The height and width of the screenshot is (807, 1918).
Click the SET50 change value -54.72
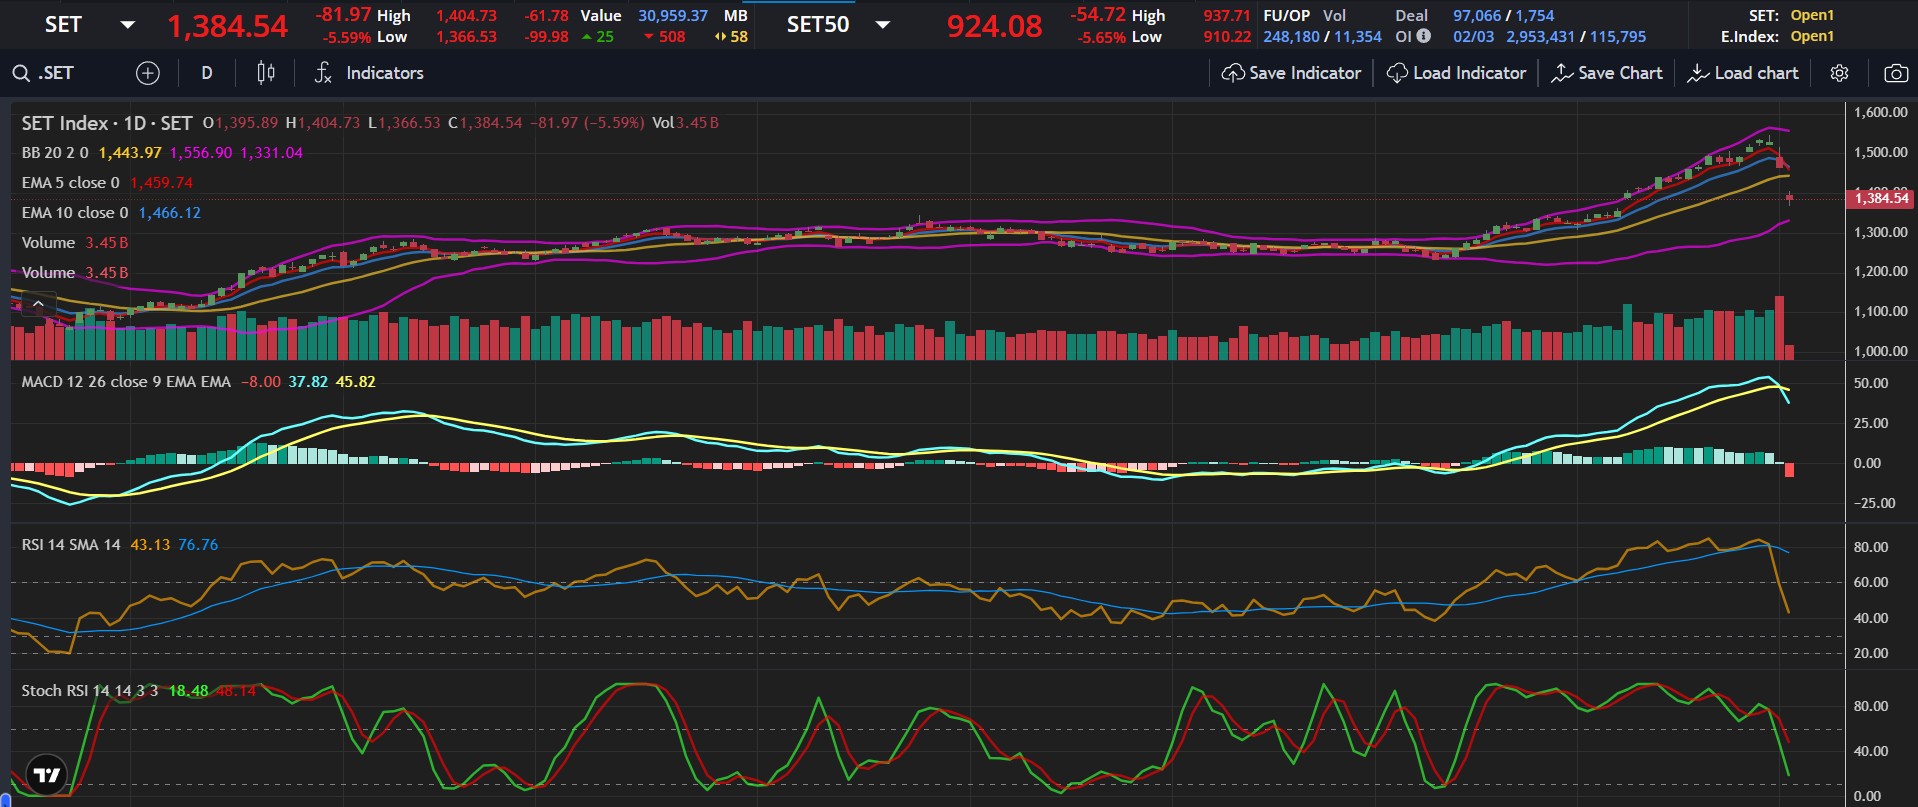1098,15
